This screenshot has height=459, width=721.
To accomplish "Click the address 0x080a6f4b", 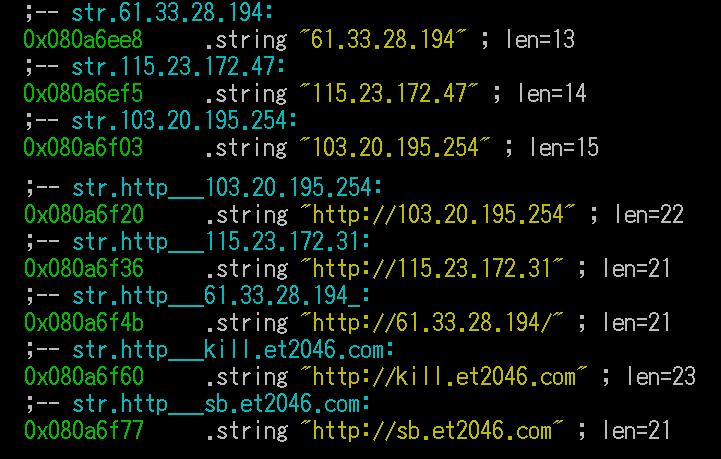I will [84, 323].
